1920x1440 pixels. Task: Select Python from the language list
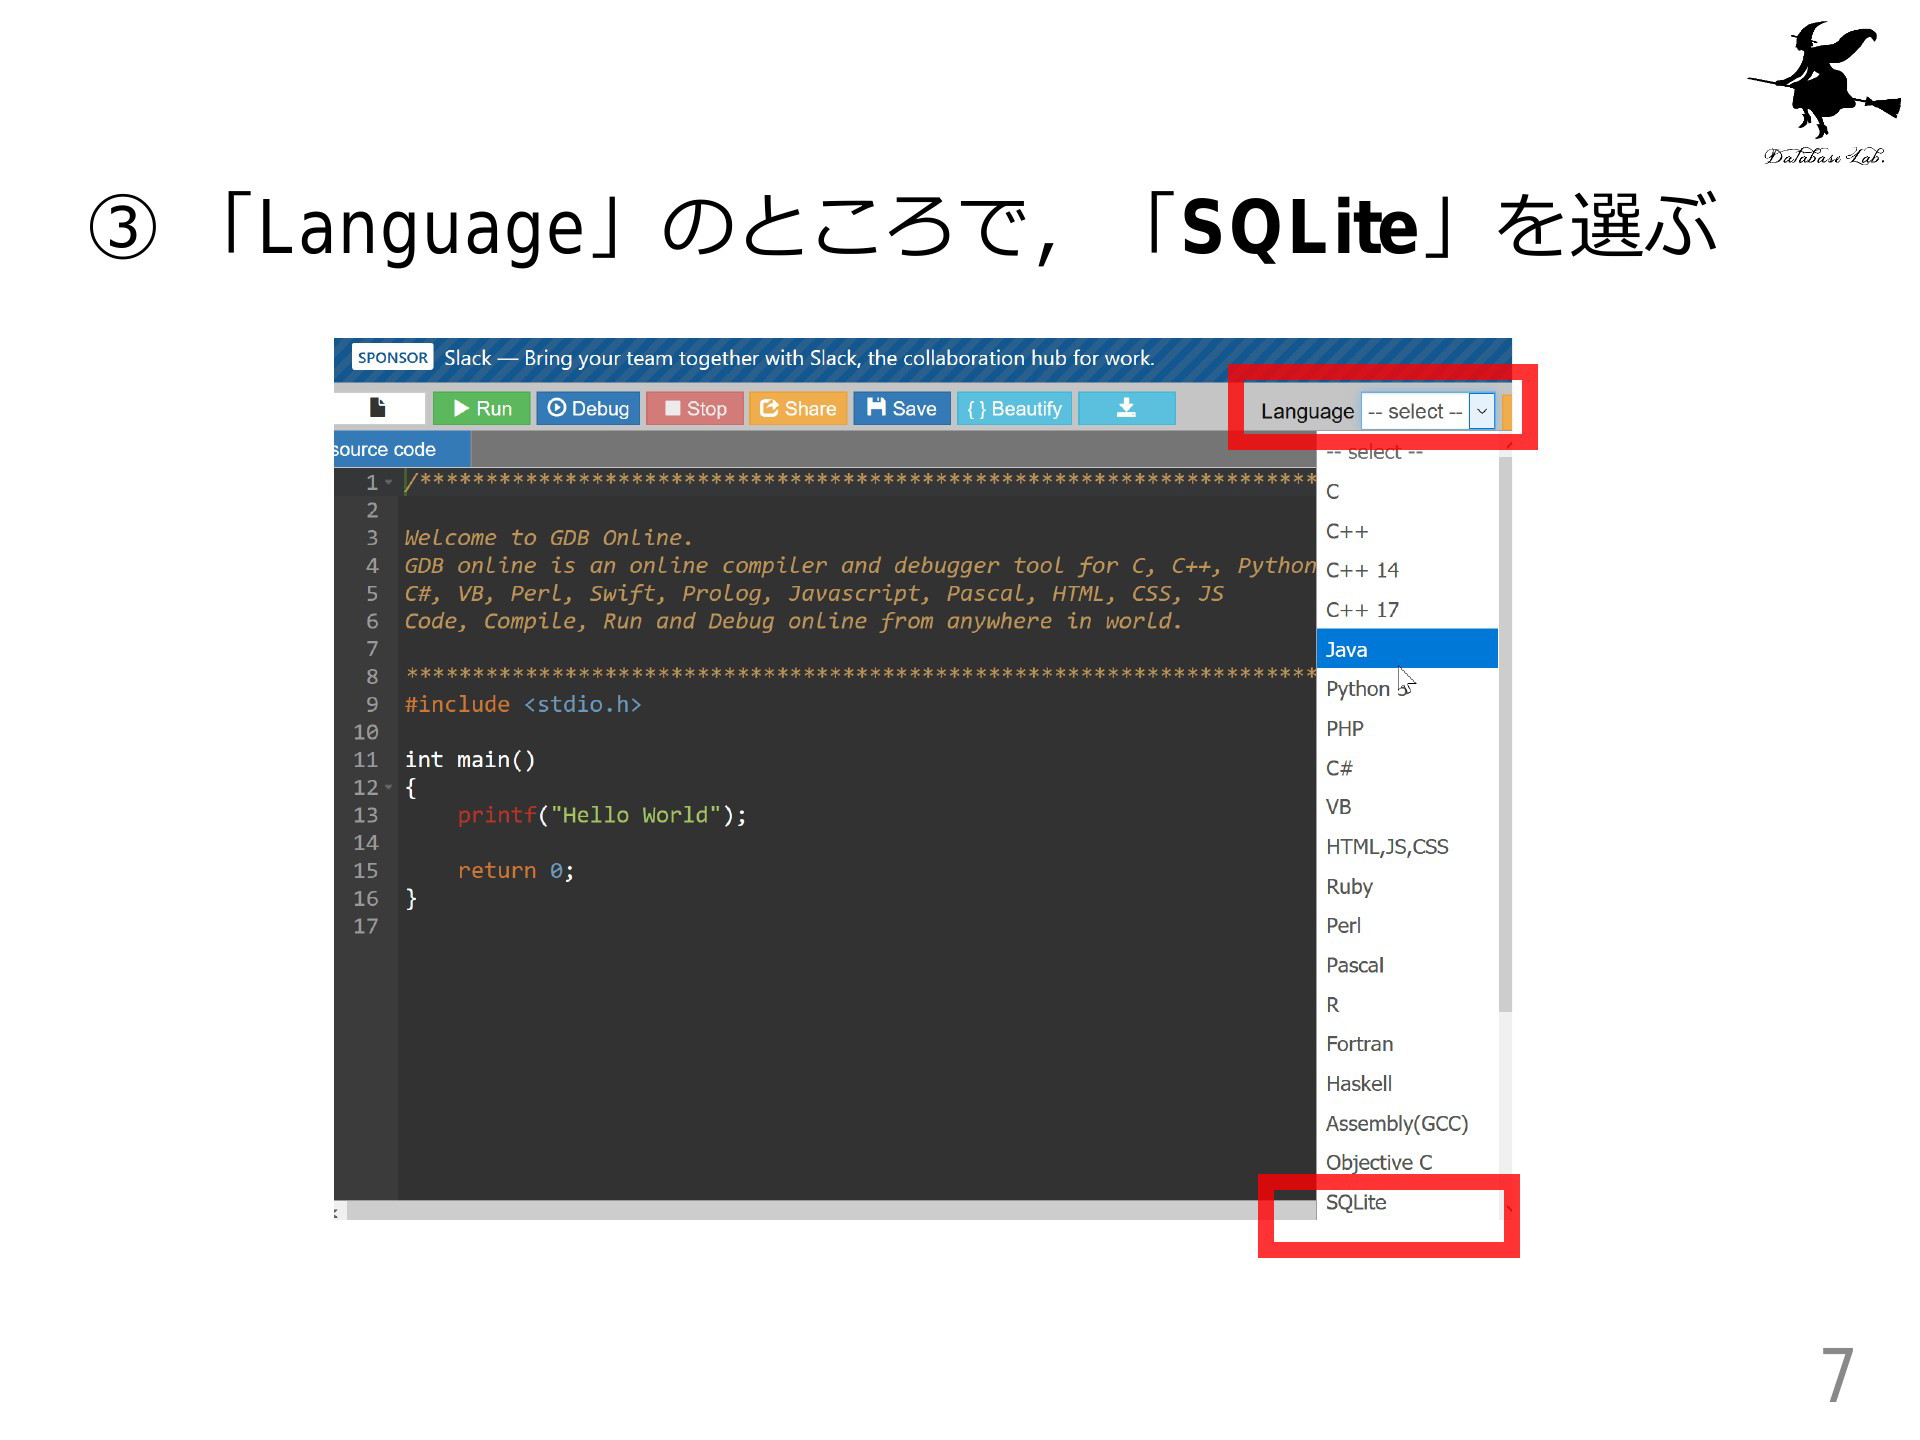(x=1407, y=688)
